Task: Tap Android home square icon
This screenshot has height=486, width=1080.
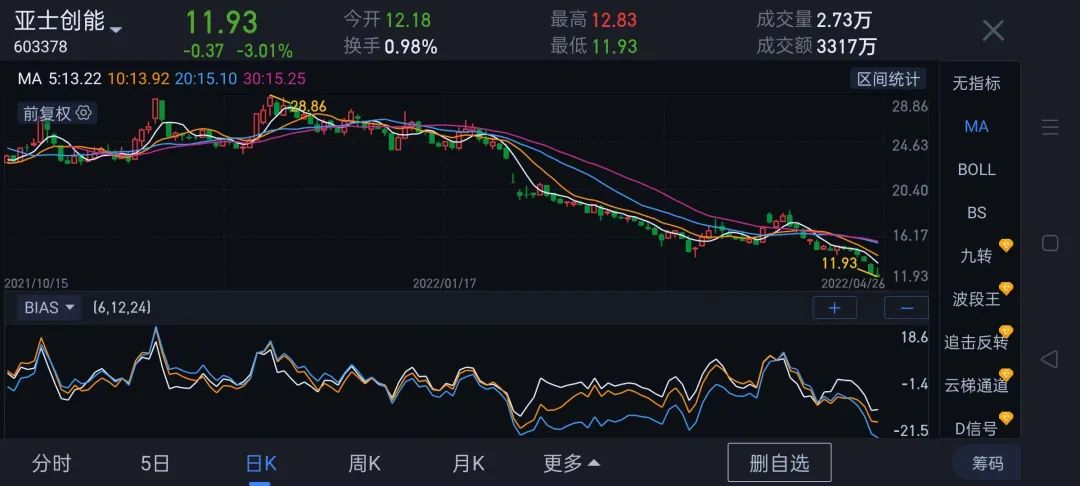Action: tap(1050, 243)
